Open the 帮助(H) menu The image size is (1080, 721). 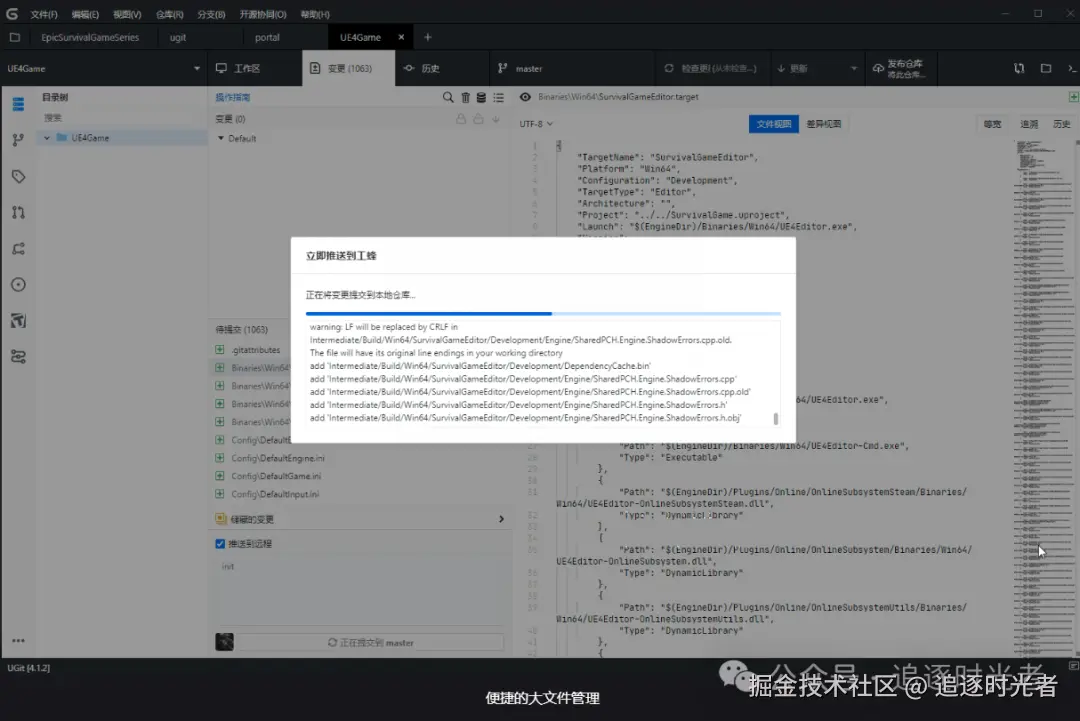pyautogui.click(x=315, y=14)
